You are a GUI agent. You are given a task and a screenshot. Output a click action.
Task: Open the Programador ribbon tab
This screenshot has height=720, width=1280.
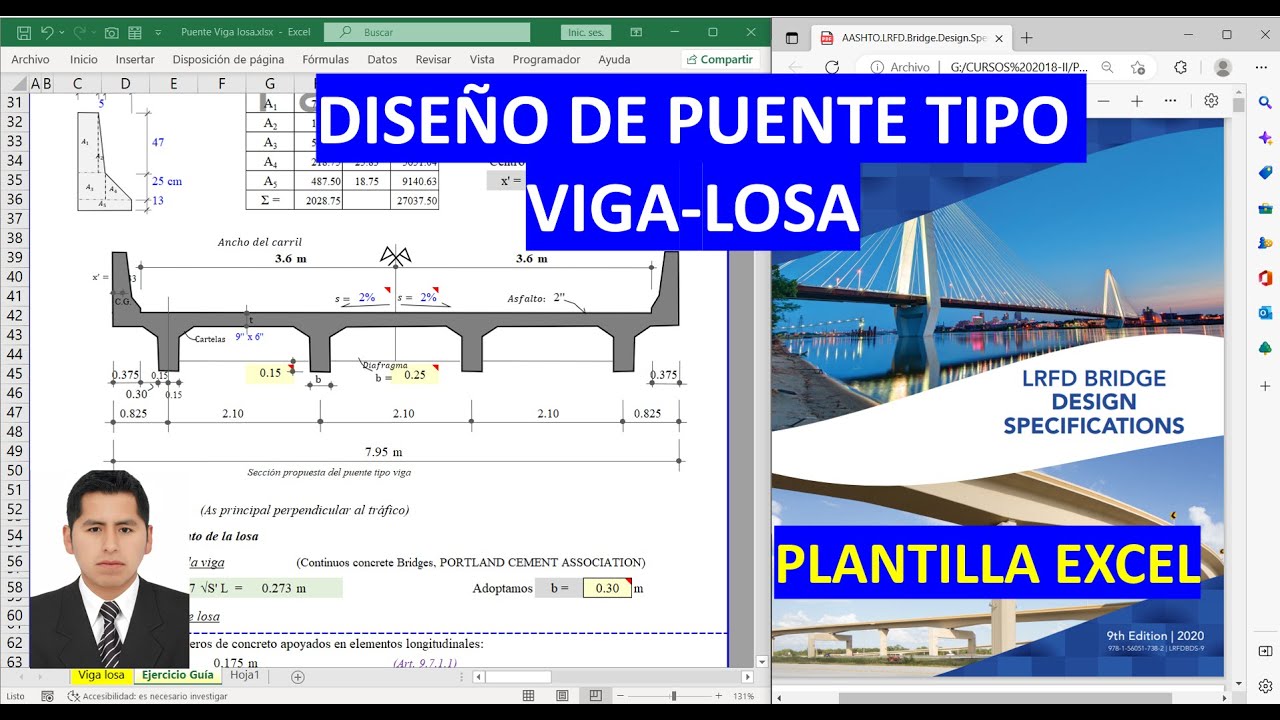[x=546, y=60]
